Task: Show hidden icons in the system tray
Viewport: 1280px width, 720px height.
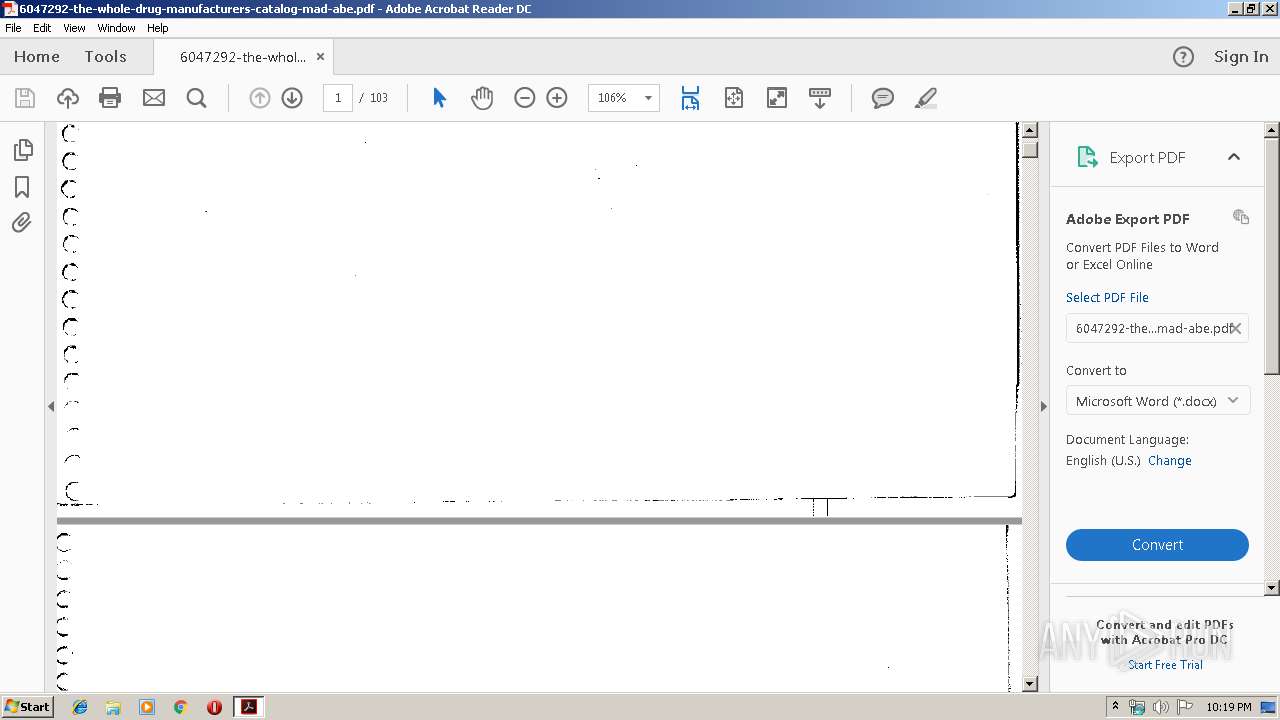Action: pyautogui.click(x=1115, y=707)
